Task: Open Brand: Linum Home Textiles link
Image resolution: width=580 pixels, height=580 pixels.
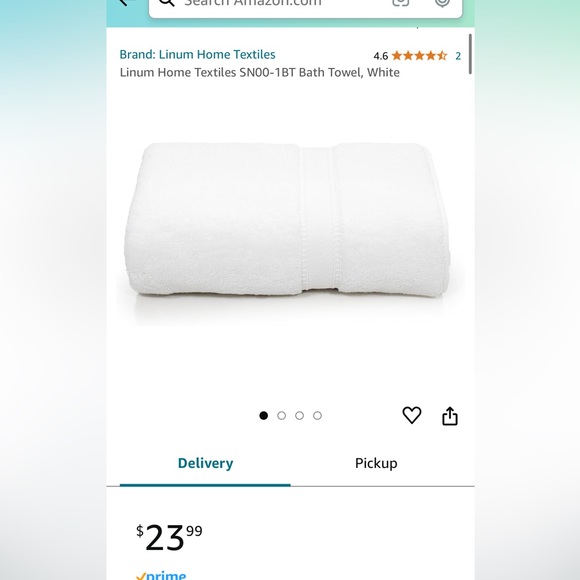Action: point(198,54)
